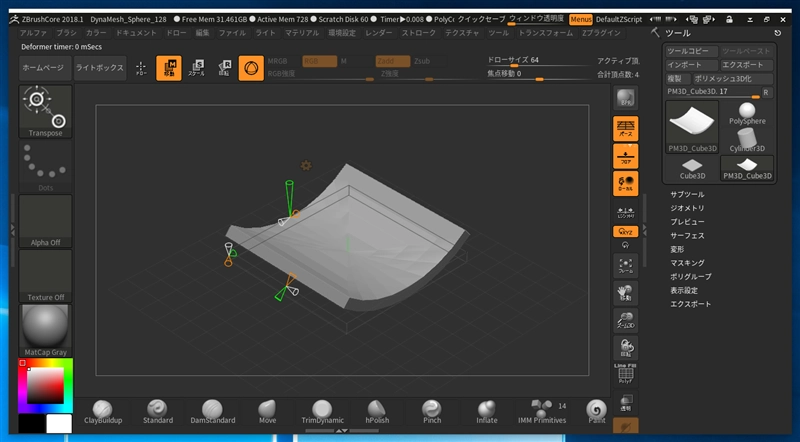Open the Transpose brush selector
This screenshot has width=800, height=442.
(45, 111)
